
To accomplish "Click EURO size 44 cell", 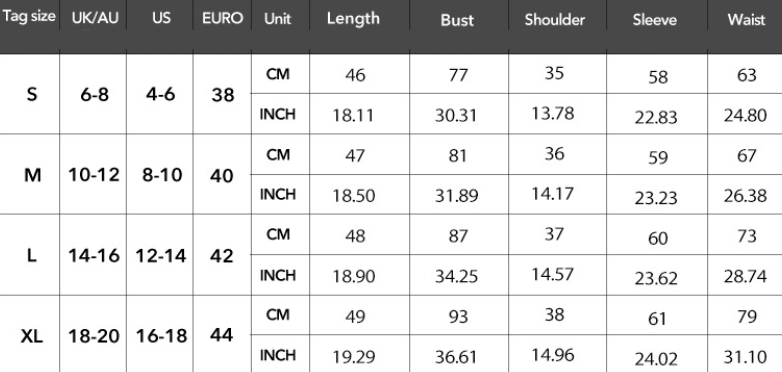I will click(222, 335).
